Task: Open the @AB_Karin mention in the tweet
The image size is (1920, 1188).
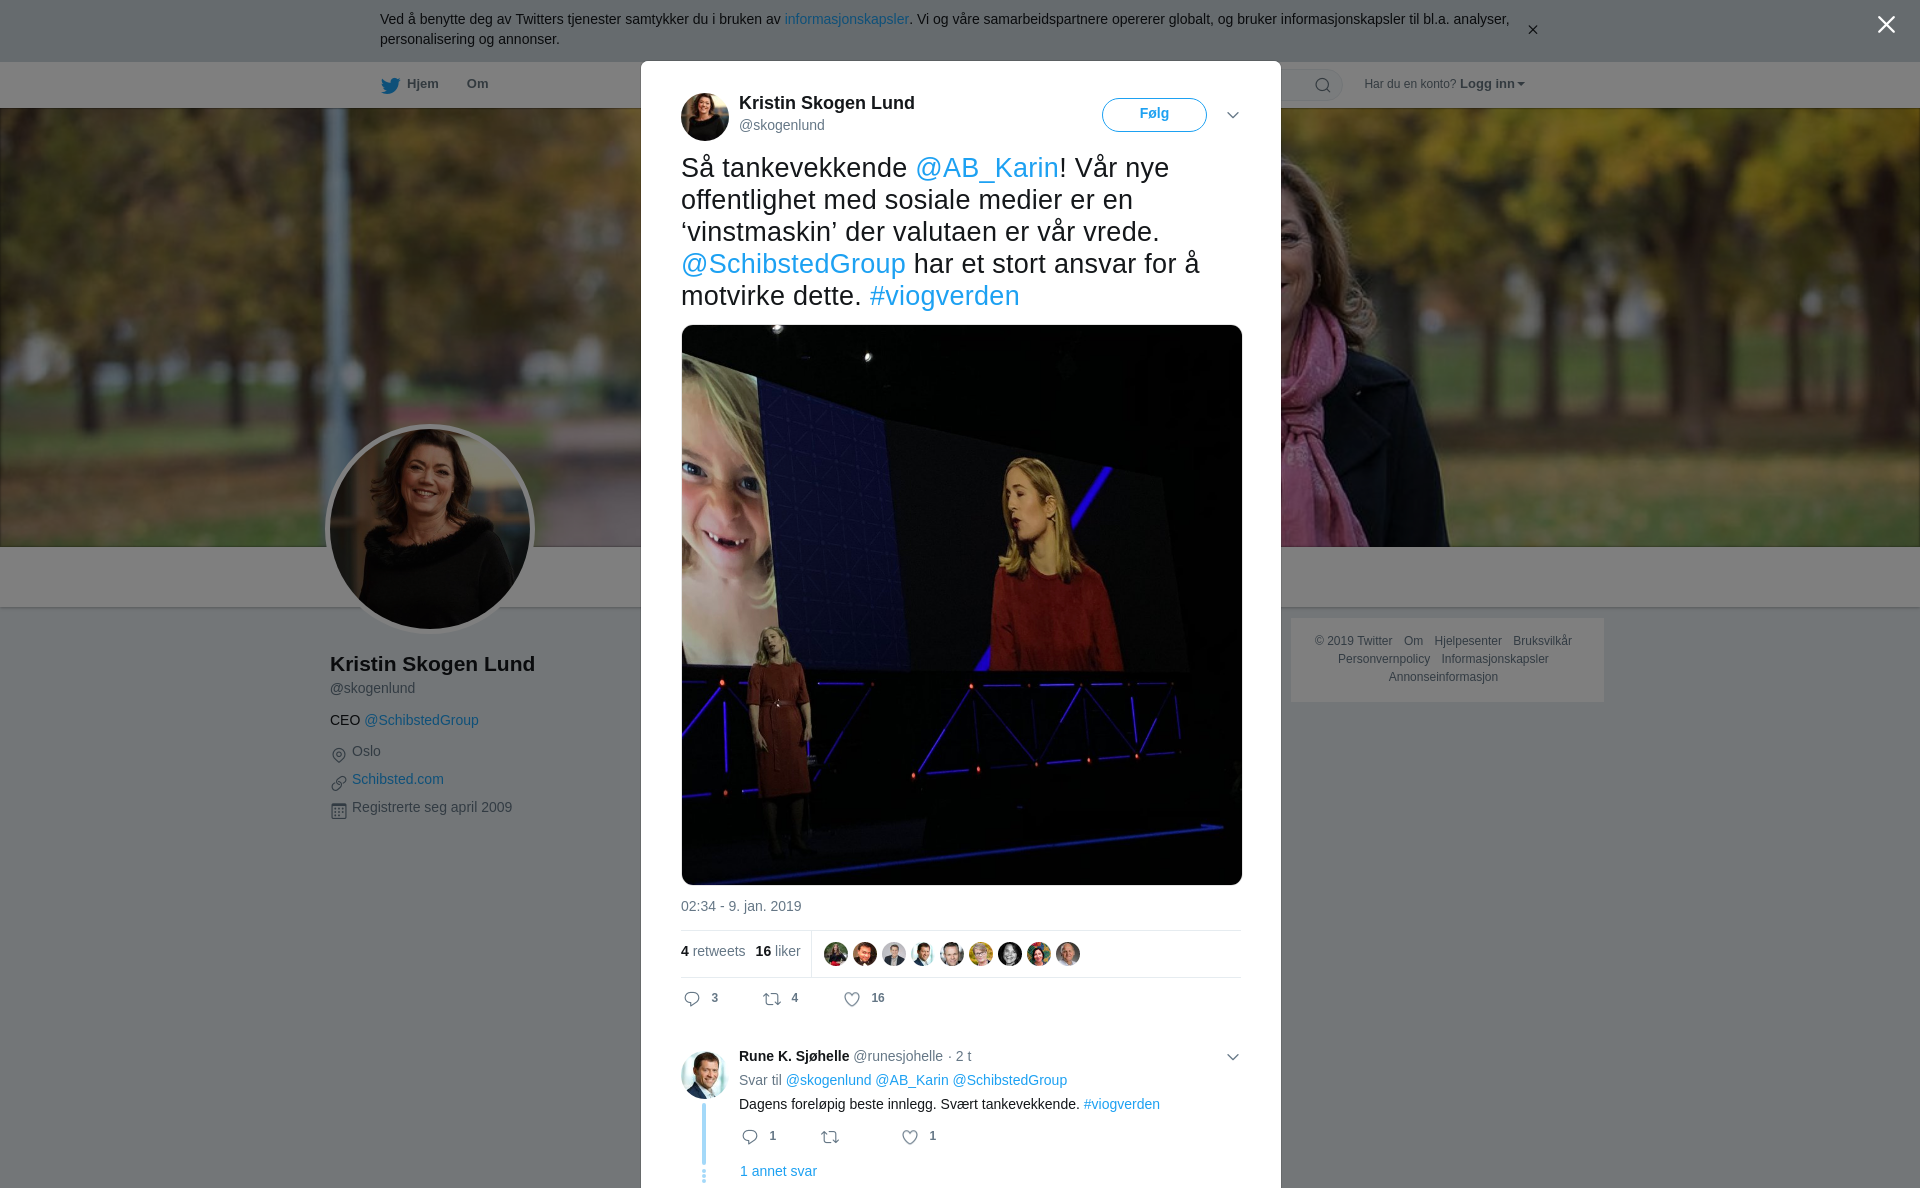Action: click(x=987, y=168)
